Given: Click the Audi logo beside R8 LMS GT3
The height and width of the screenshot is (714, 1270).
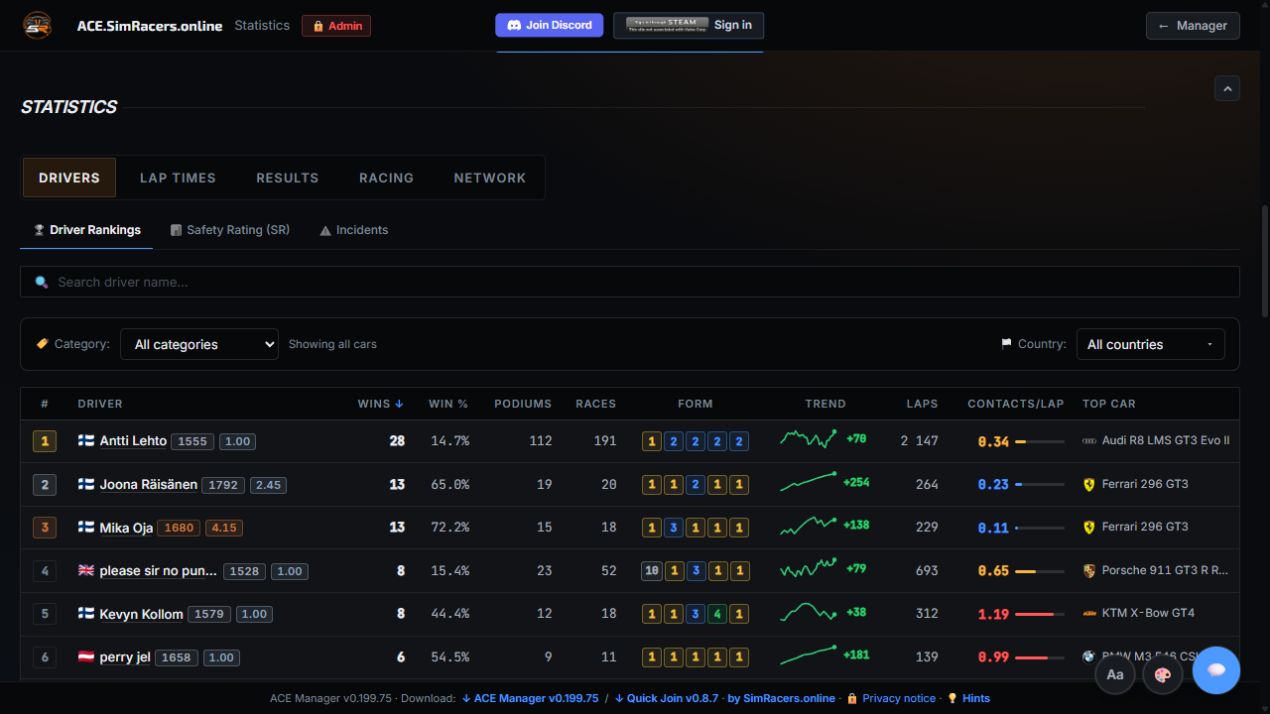Looking at the screenshot, I should tap(1089, 441).
